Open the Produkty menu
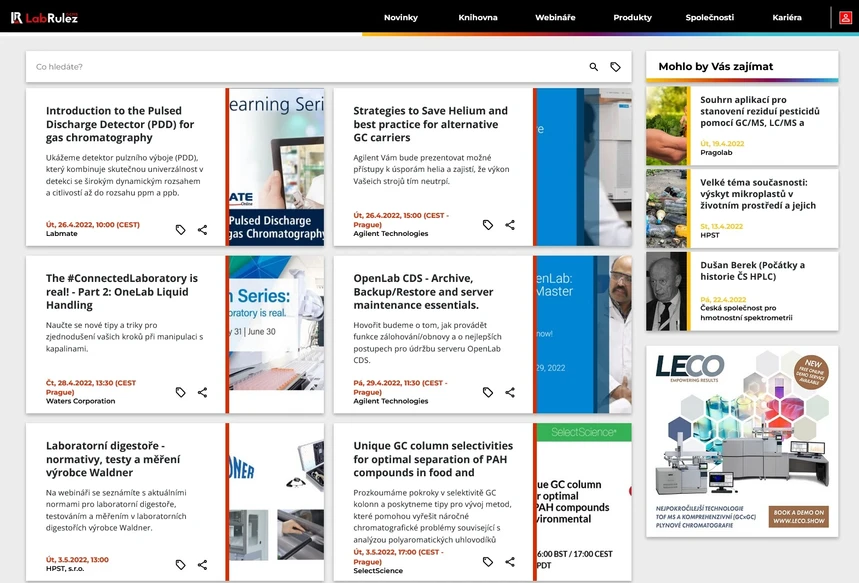This screenshot has width=859, height=583. click(x=632, y=18)
